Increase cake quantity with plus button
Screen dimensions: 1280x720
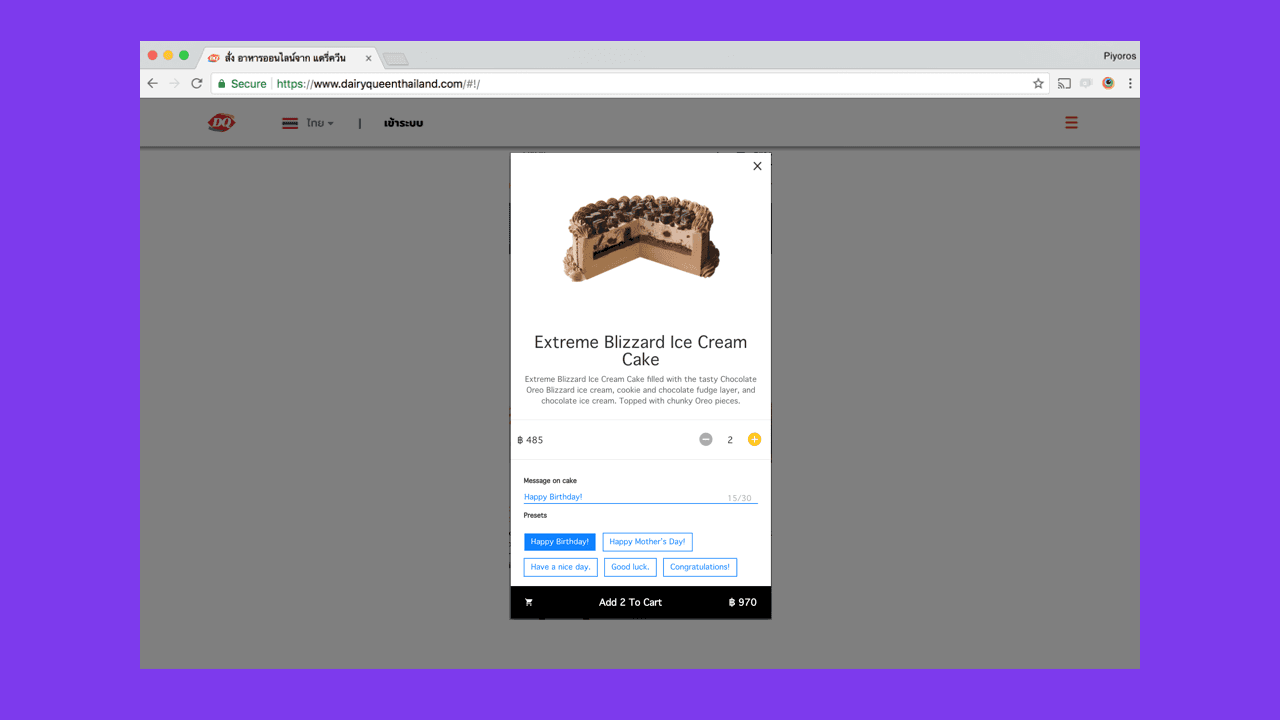(754, 439)
